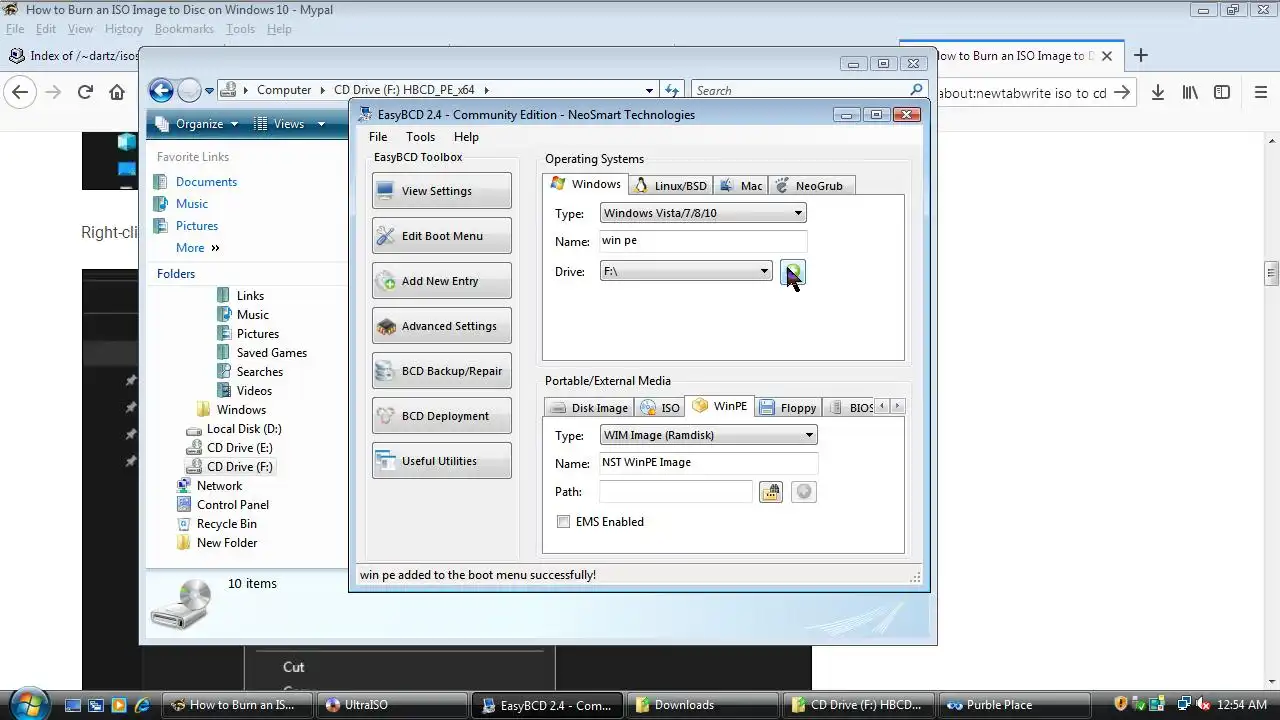Switch to the Disk Image tab

tap(590, 408)
